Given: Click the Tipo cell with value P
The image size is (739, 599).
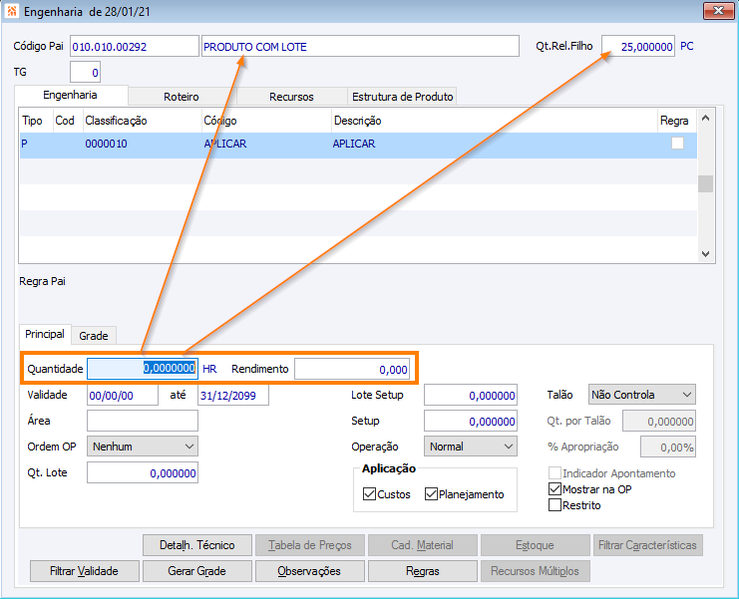Looking at the screenshot, I should [36, 144].
